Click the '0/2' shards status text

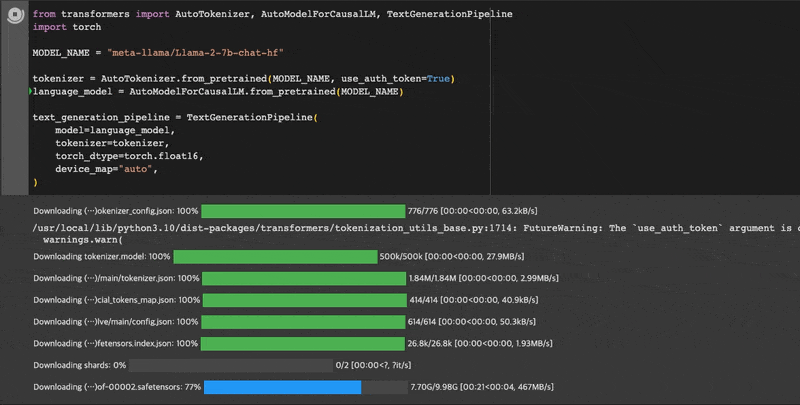373,365
